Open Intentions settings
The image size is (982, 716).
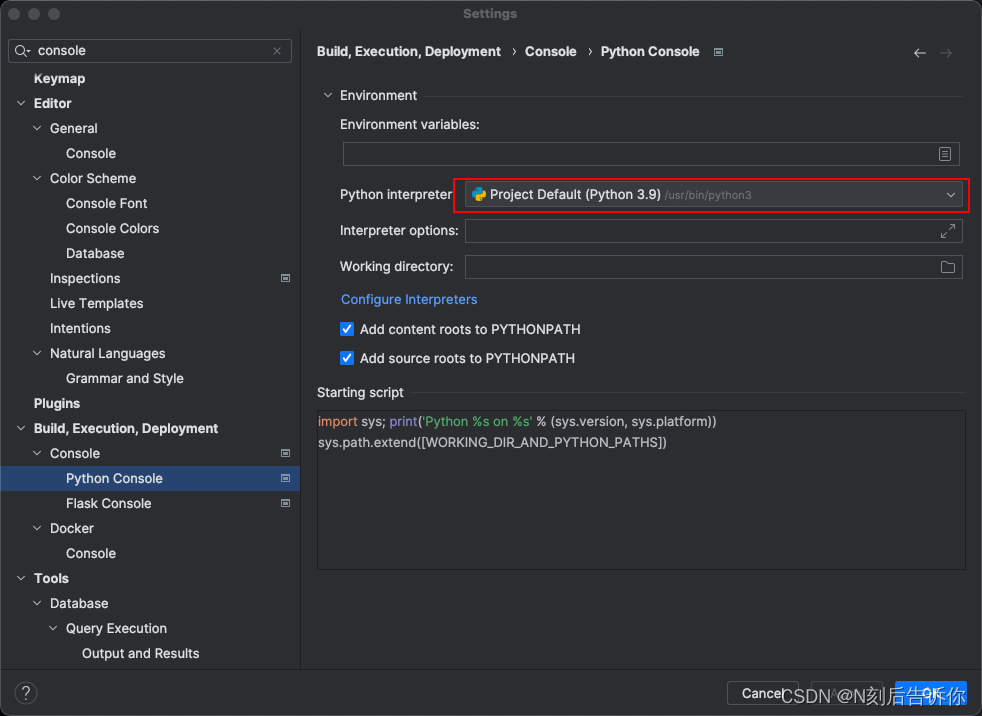(x=80, y=329)
